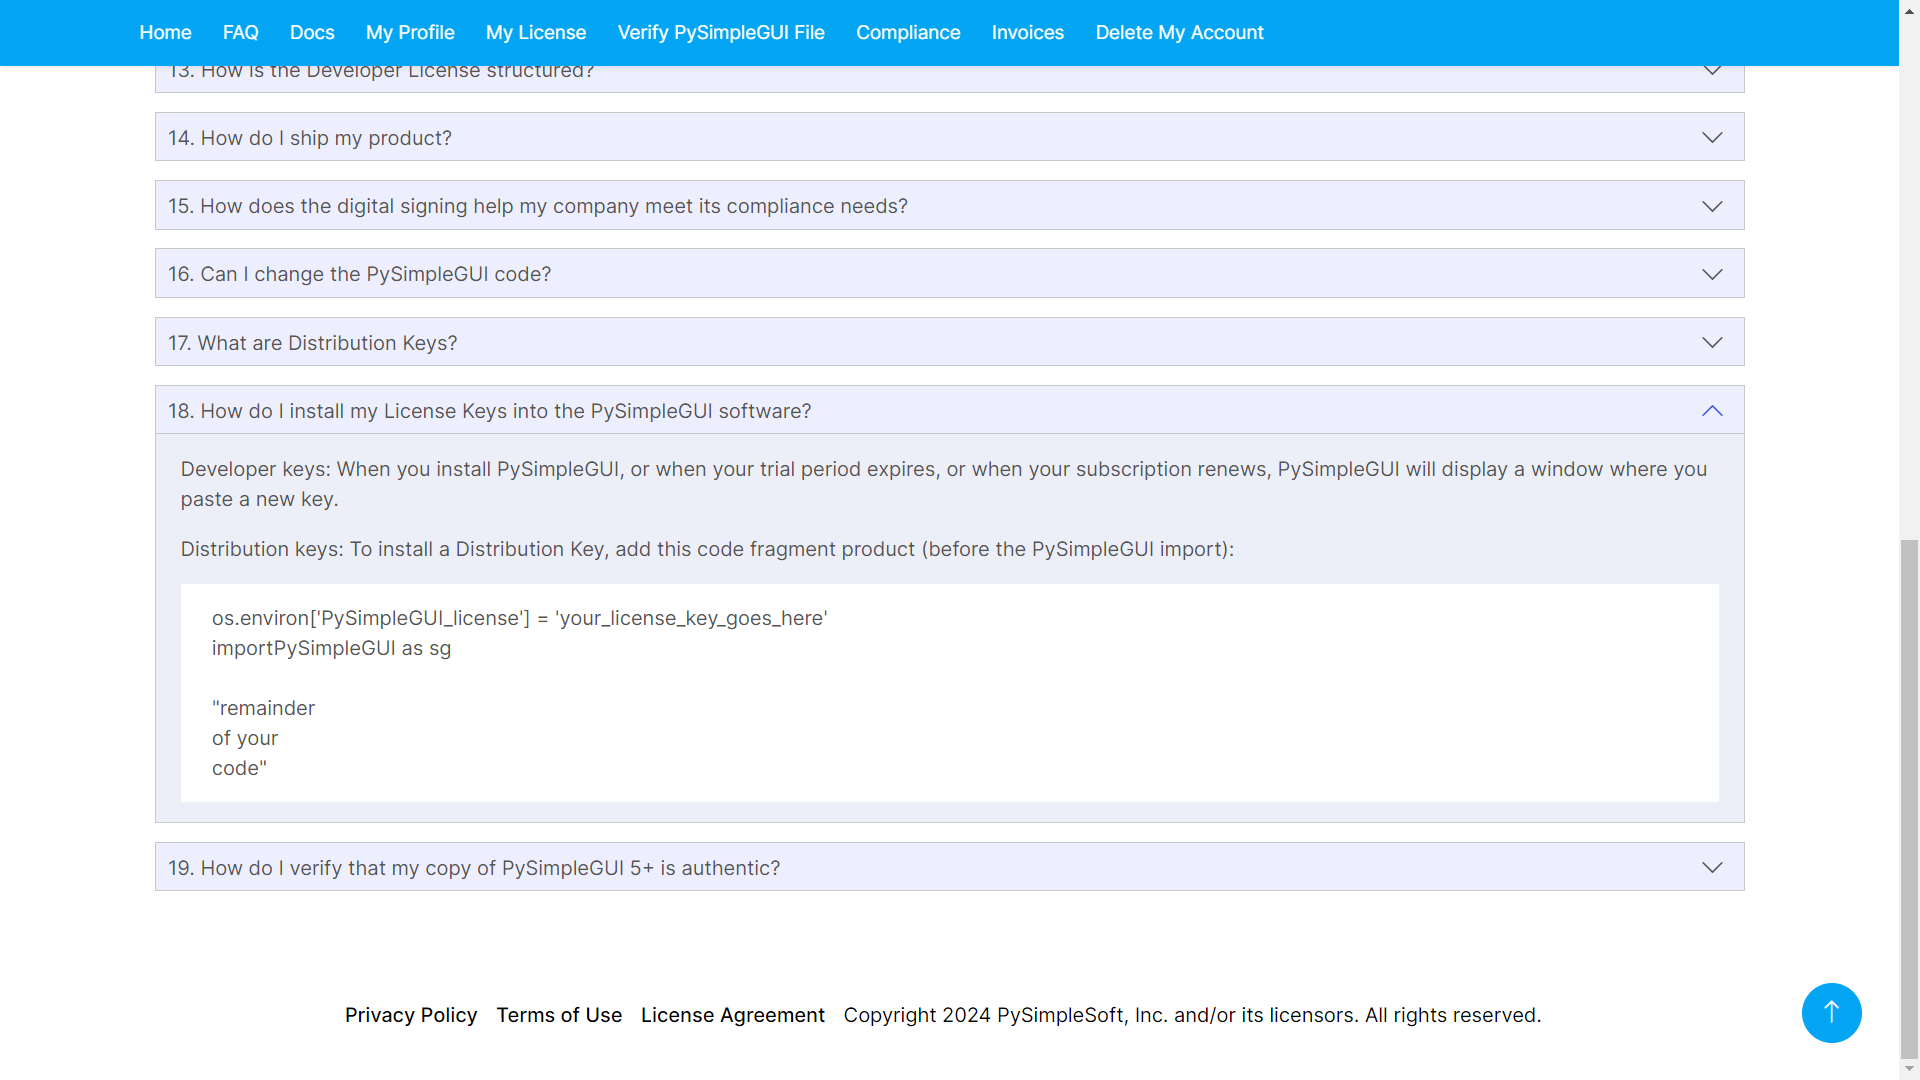Expand question 17 about Distribution Keys
Viewport: 1920px width, 1080px height.
[948, 341]
